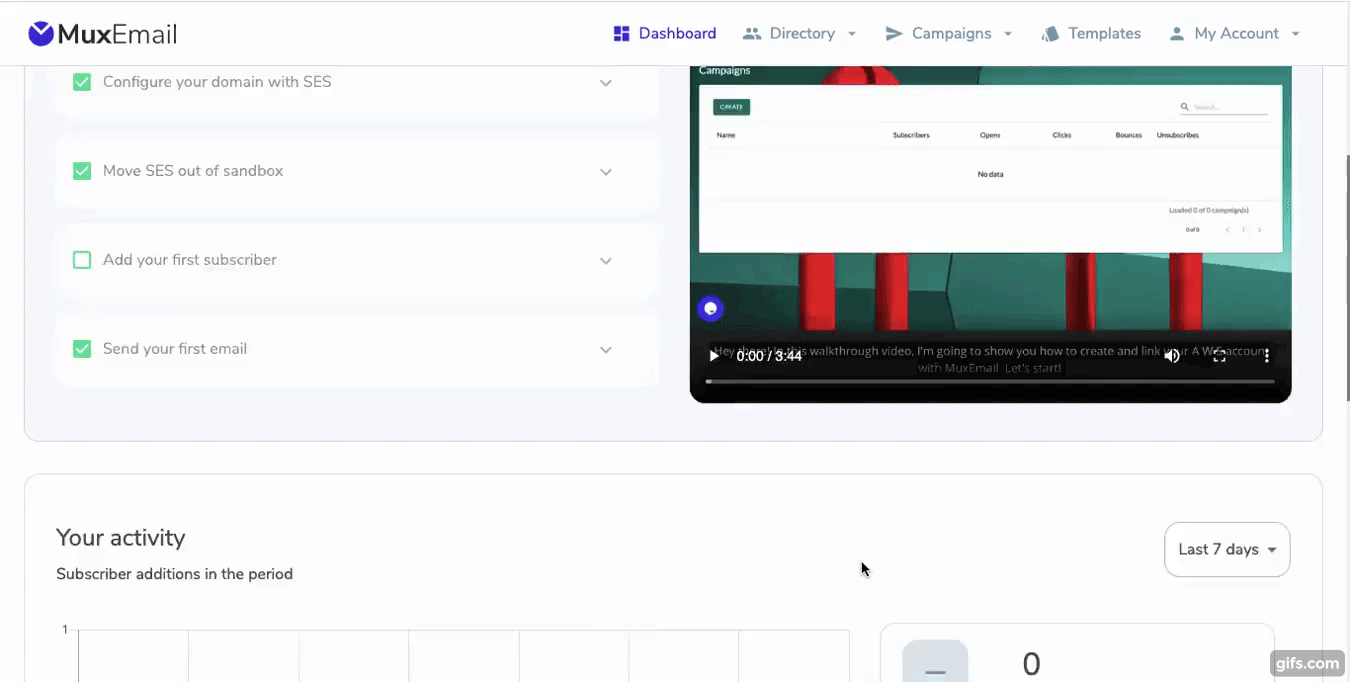This screenshot has height=682, width=1350.
Task: Toggle Send your first email checkbox
Action: pos(82,349)
